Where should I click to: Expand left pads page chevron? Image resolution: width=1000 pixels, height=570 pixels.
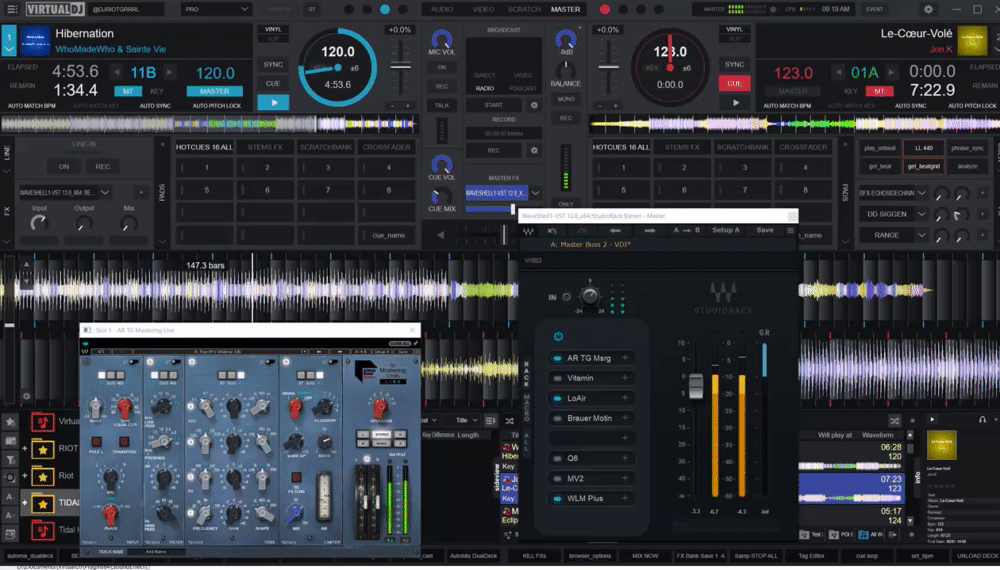[x=162, y=242]
